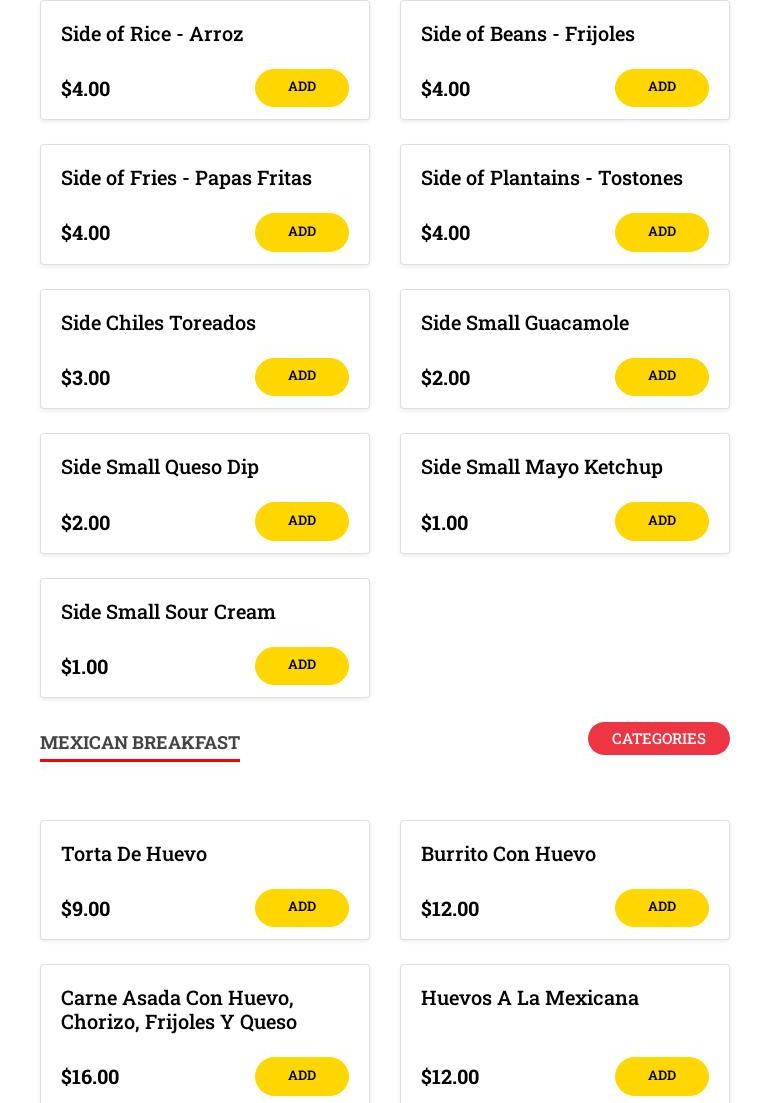Viewport: 770px width, 1103px height.
Task: Add Side of Beans - Frijoles
Action: (x=662, y=88)
